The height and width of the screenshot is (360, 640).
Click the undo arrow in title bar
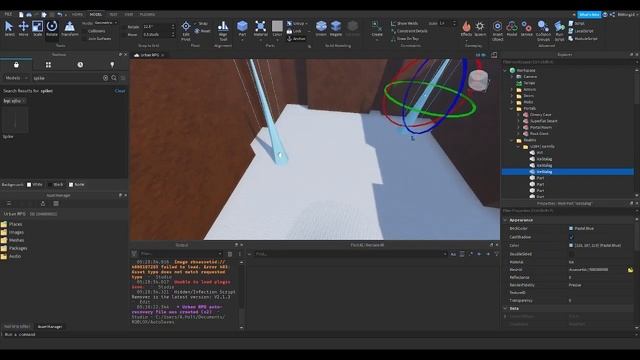(60, 14)
